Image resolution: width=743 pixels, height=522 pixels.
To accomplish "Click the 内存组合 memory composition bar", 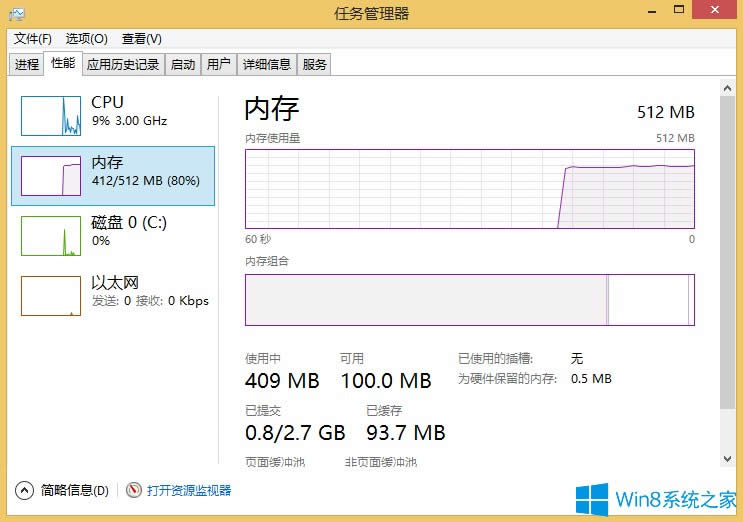I will 469,299.
